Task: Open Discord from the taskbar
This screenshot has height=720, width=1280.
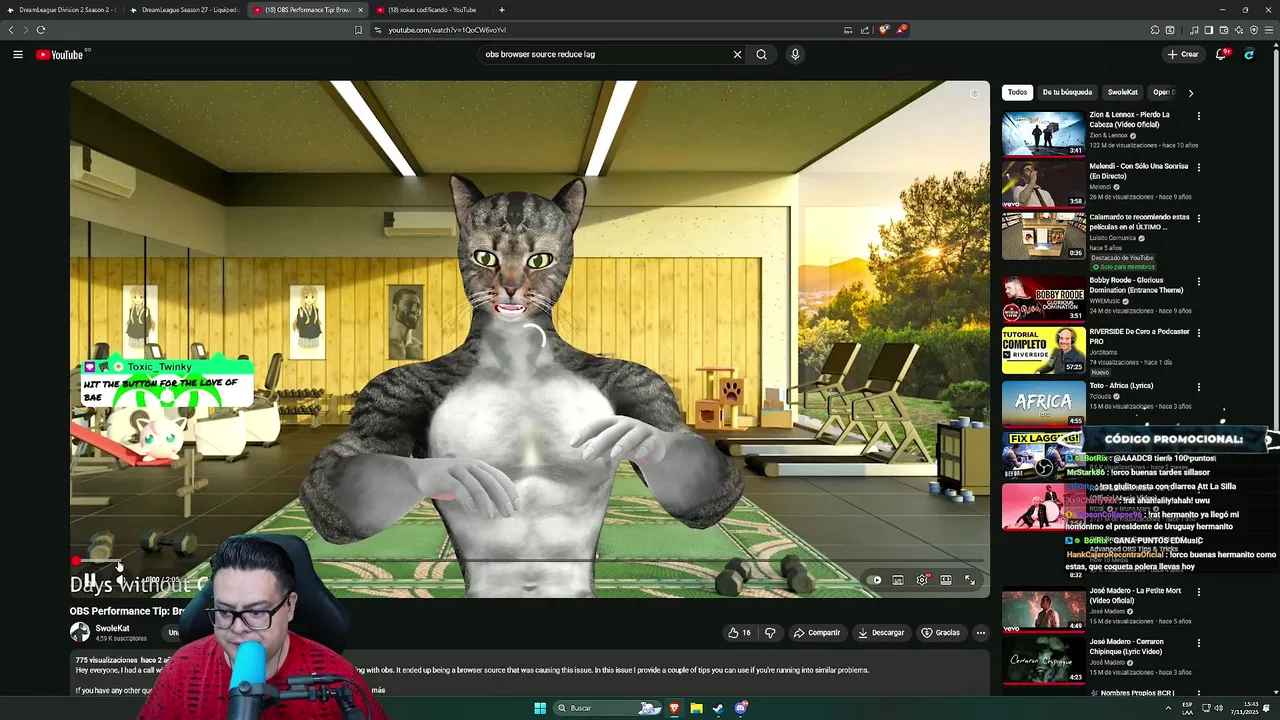Action: 741,708
